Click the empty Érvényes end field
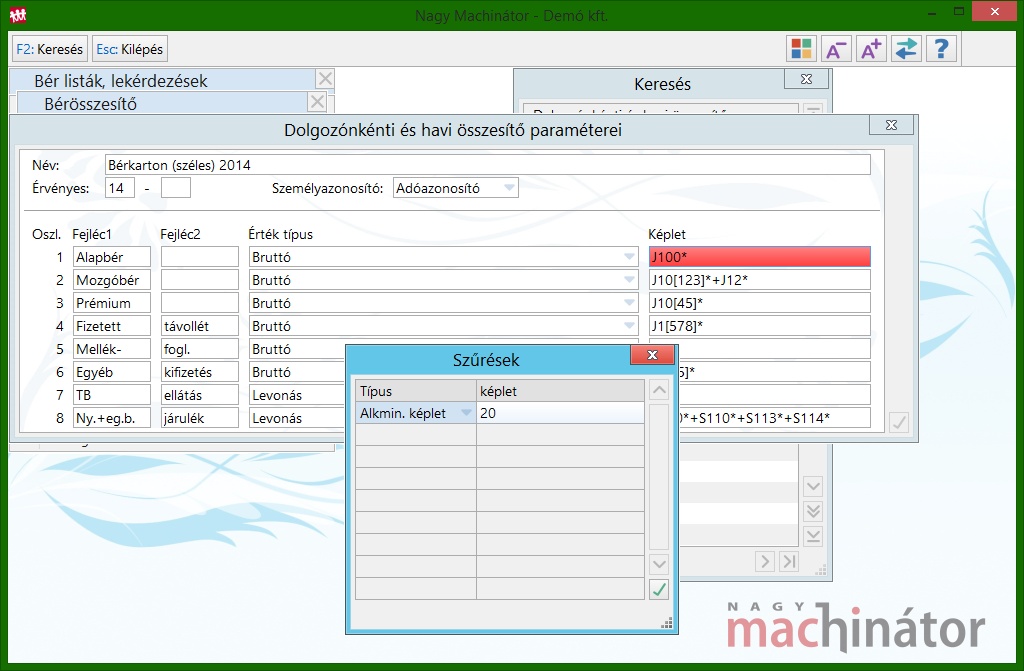1024x671 pixels. (x=176, y=188)
